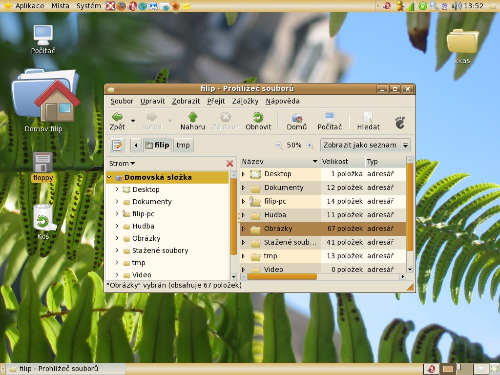Expand the Dokumenty row in the file list

[243, 188]
